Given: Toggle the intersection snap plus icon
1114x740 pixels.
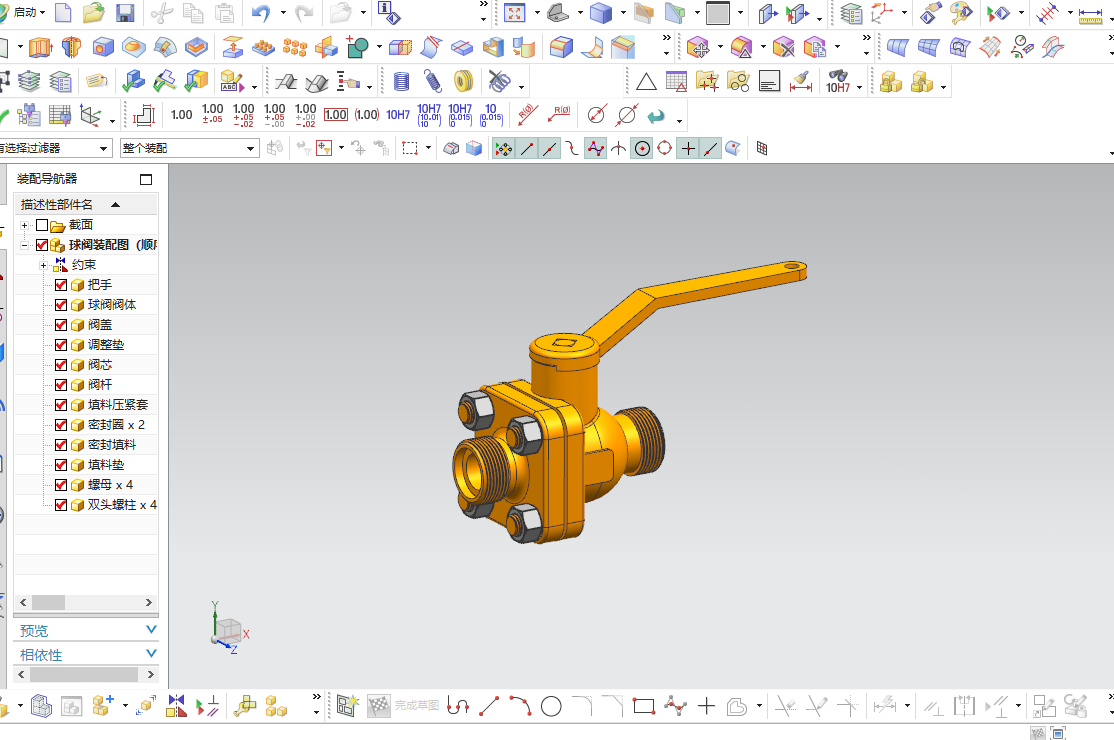Looking at the screenshot, I should 688,148.
